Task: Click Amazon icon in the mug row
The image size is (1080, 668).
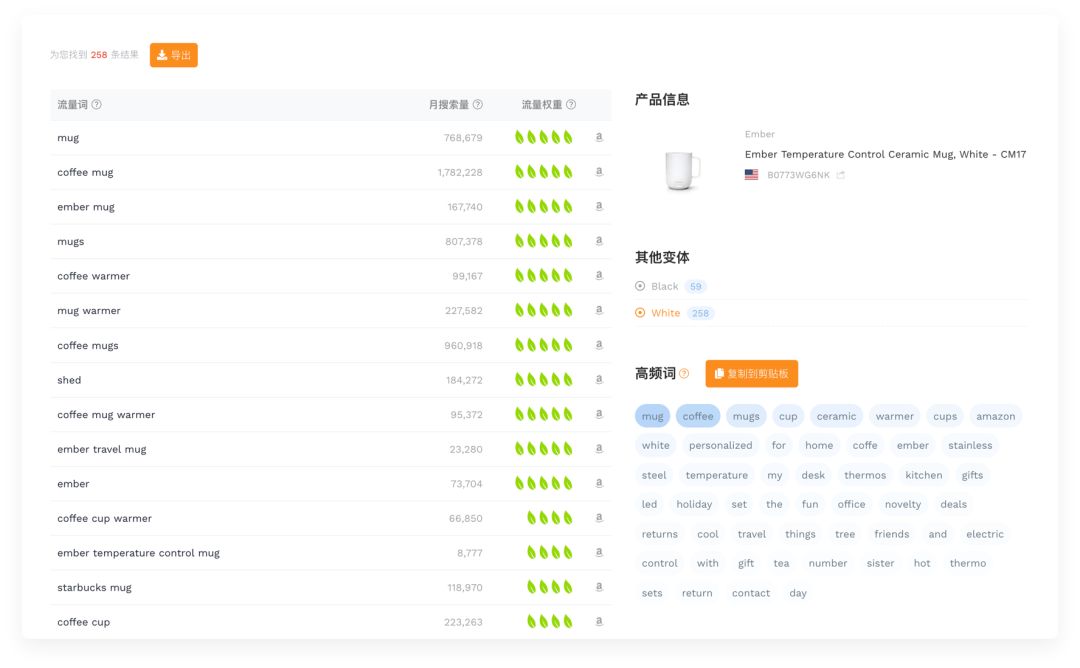Action: (599, 138)
